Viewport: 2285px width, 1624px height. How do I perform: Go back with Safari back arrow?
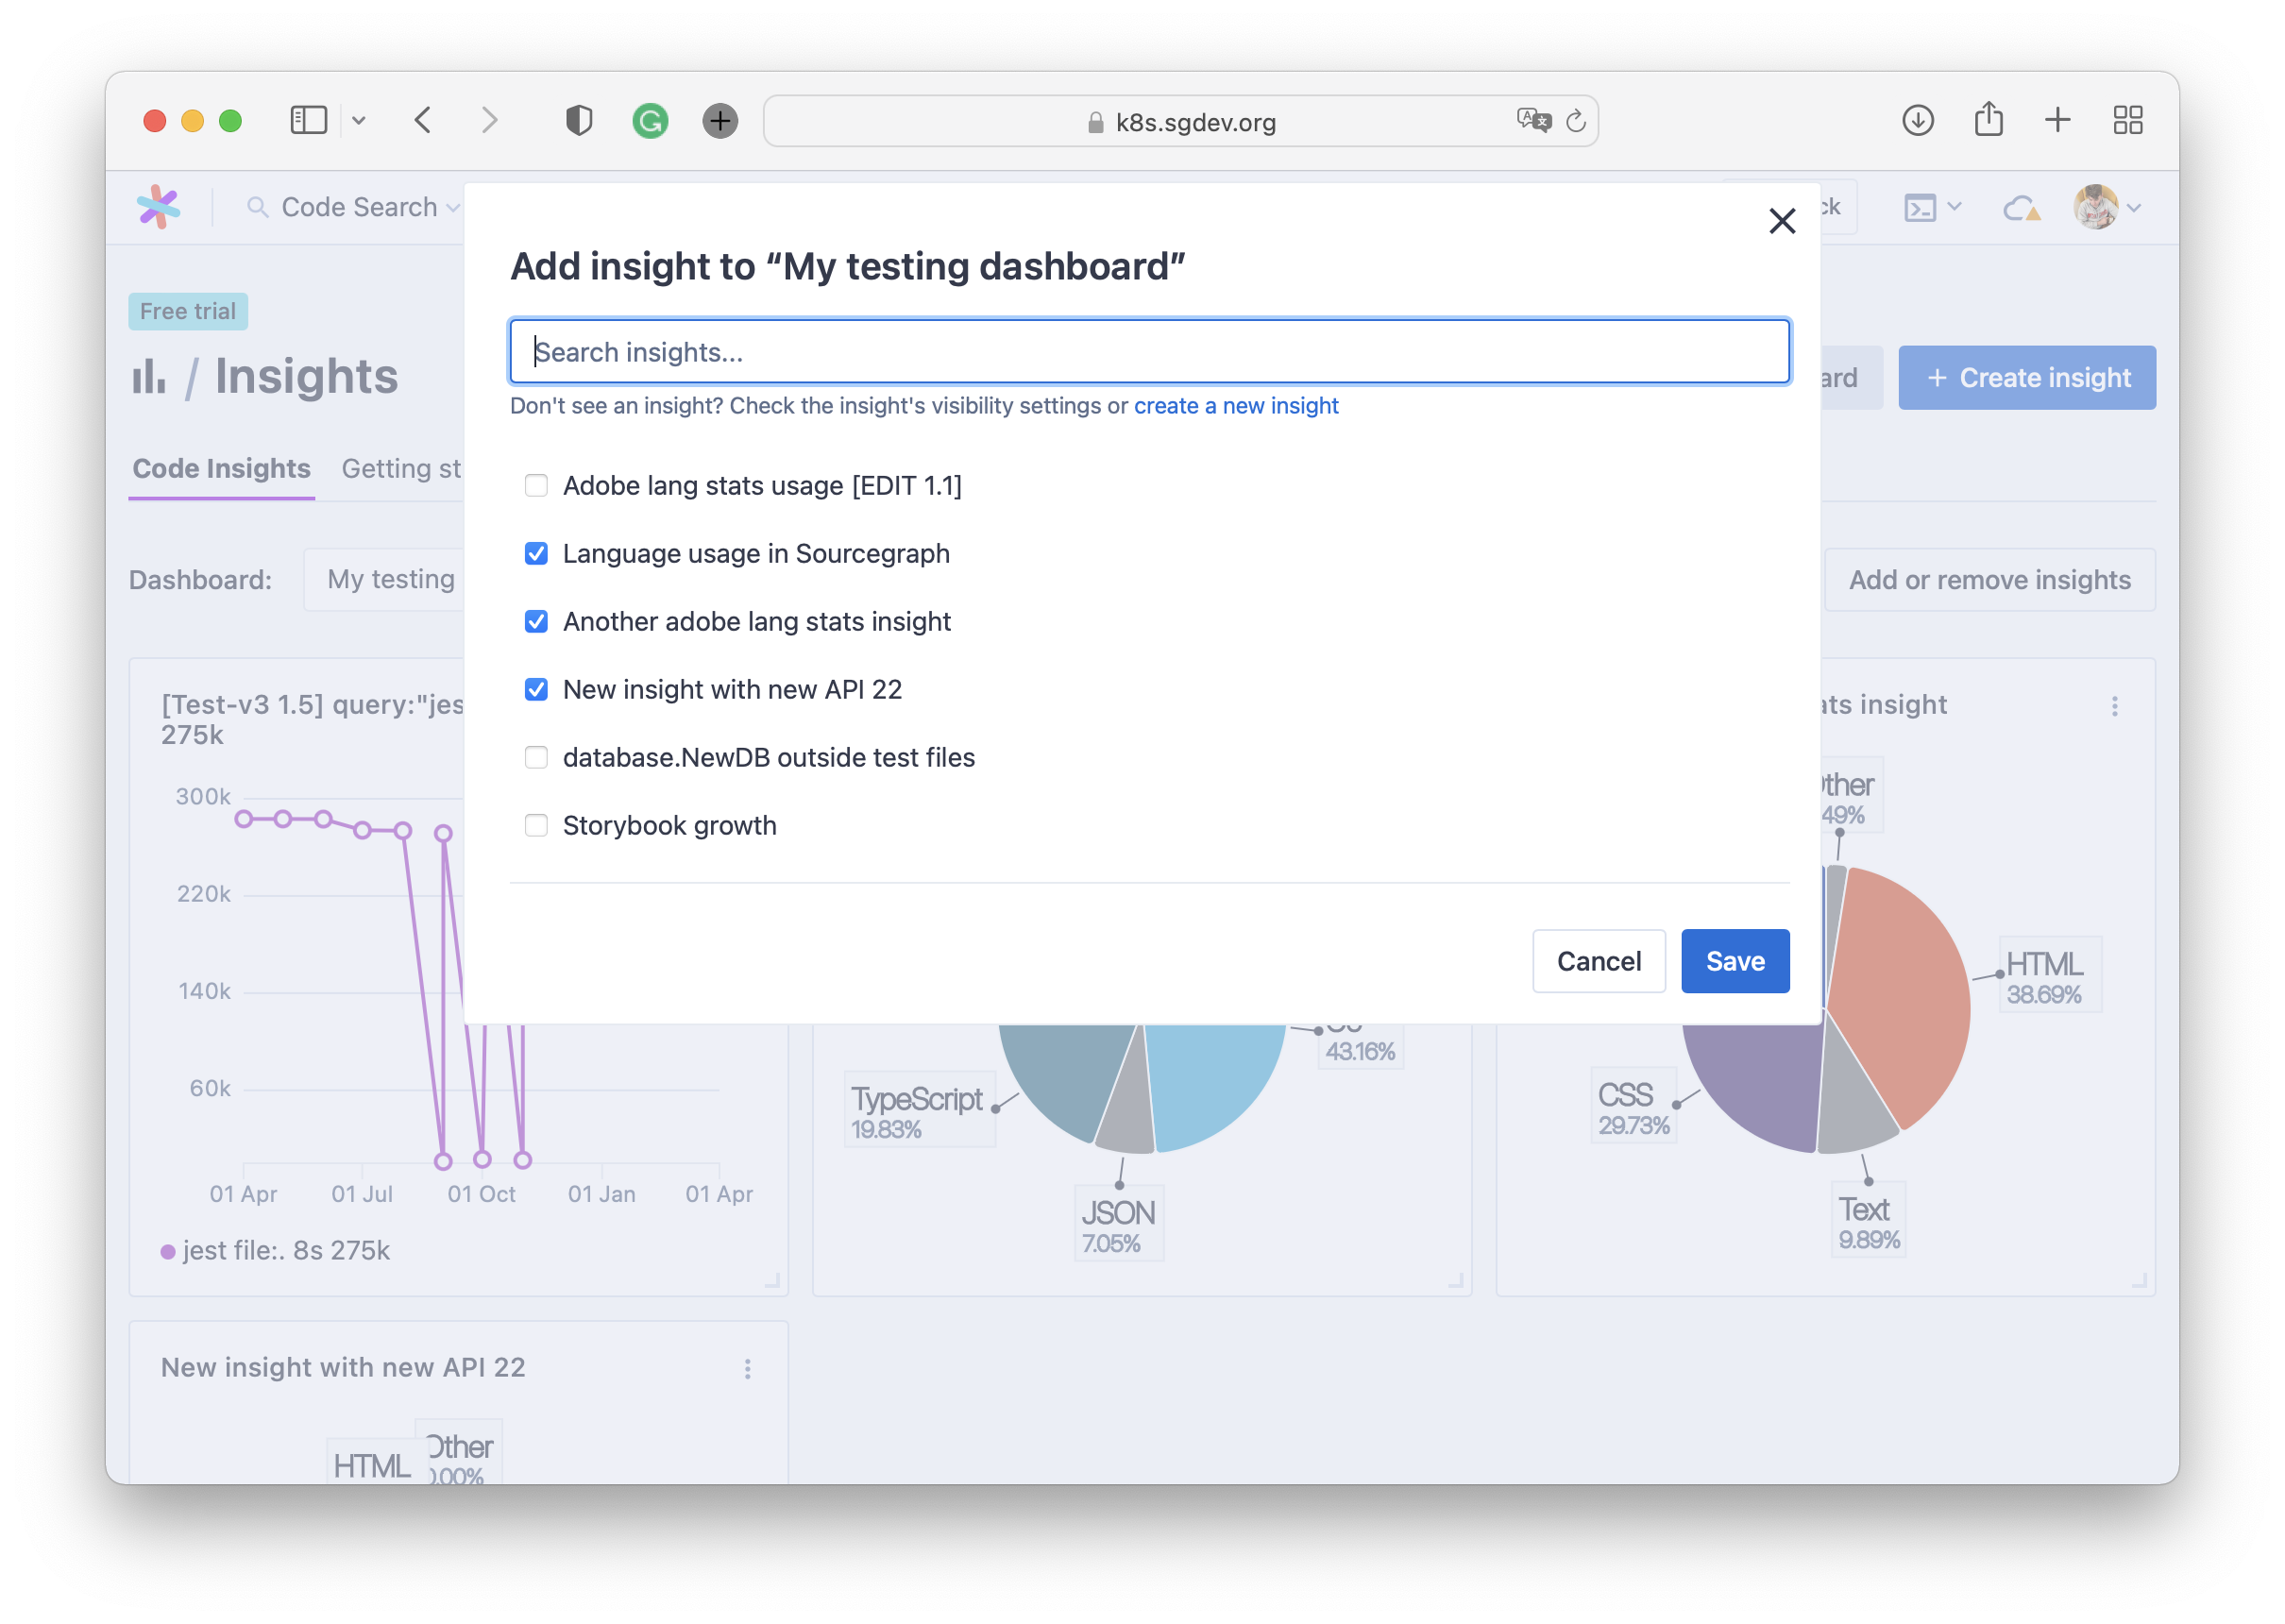423,121
